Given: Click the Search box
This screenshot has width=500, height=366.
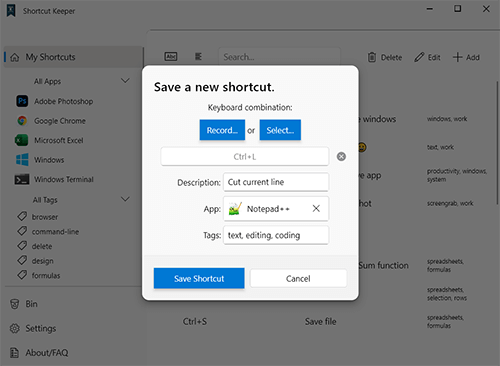Looking at the screenshot, I should (279, 57).
